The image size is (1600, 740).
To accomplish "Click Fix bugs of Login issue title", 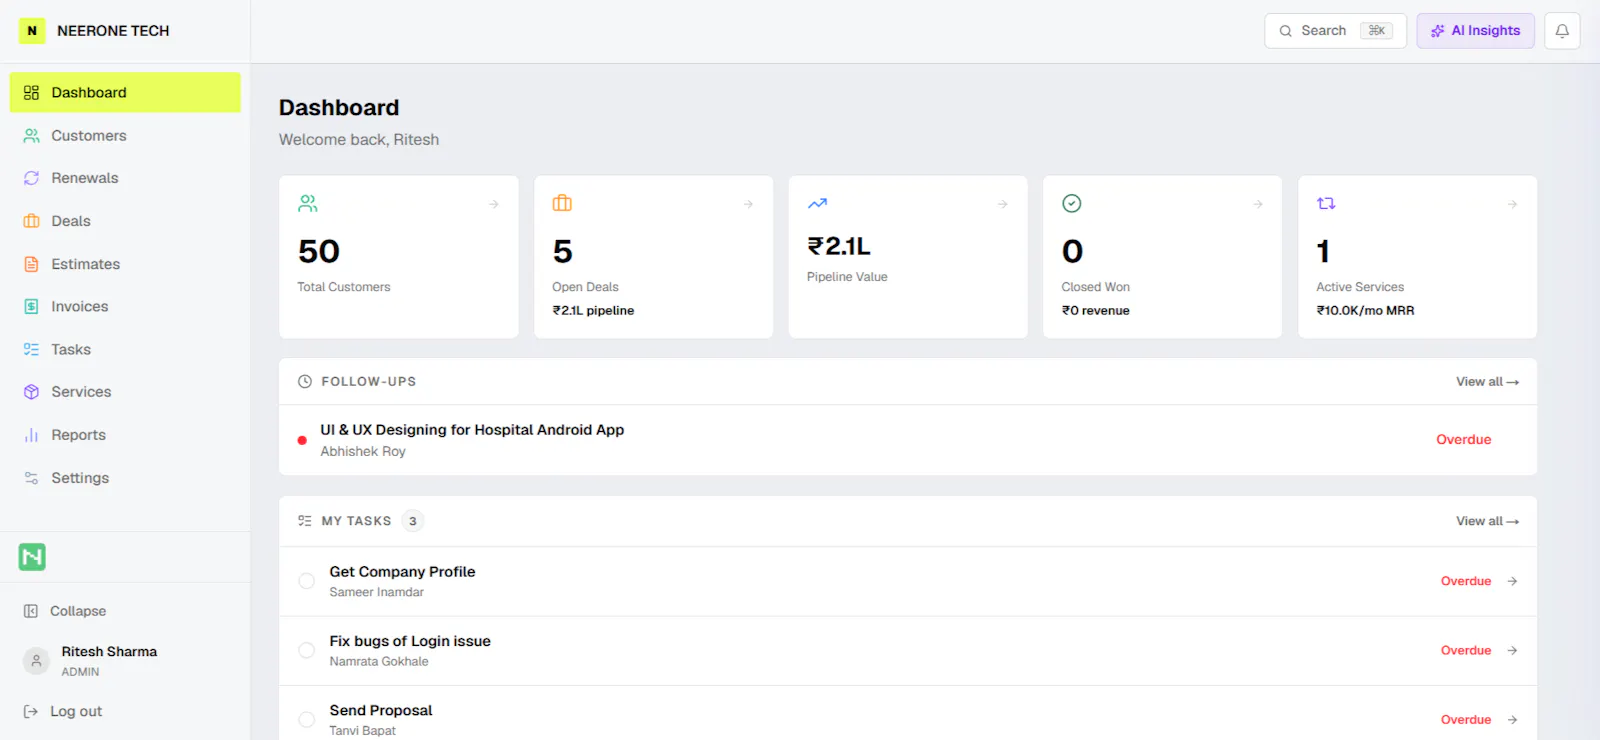I will [410, 641].
